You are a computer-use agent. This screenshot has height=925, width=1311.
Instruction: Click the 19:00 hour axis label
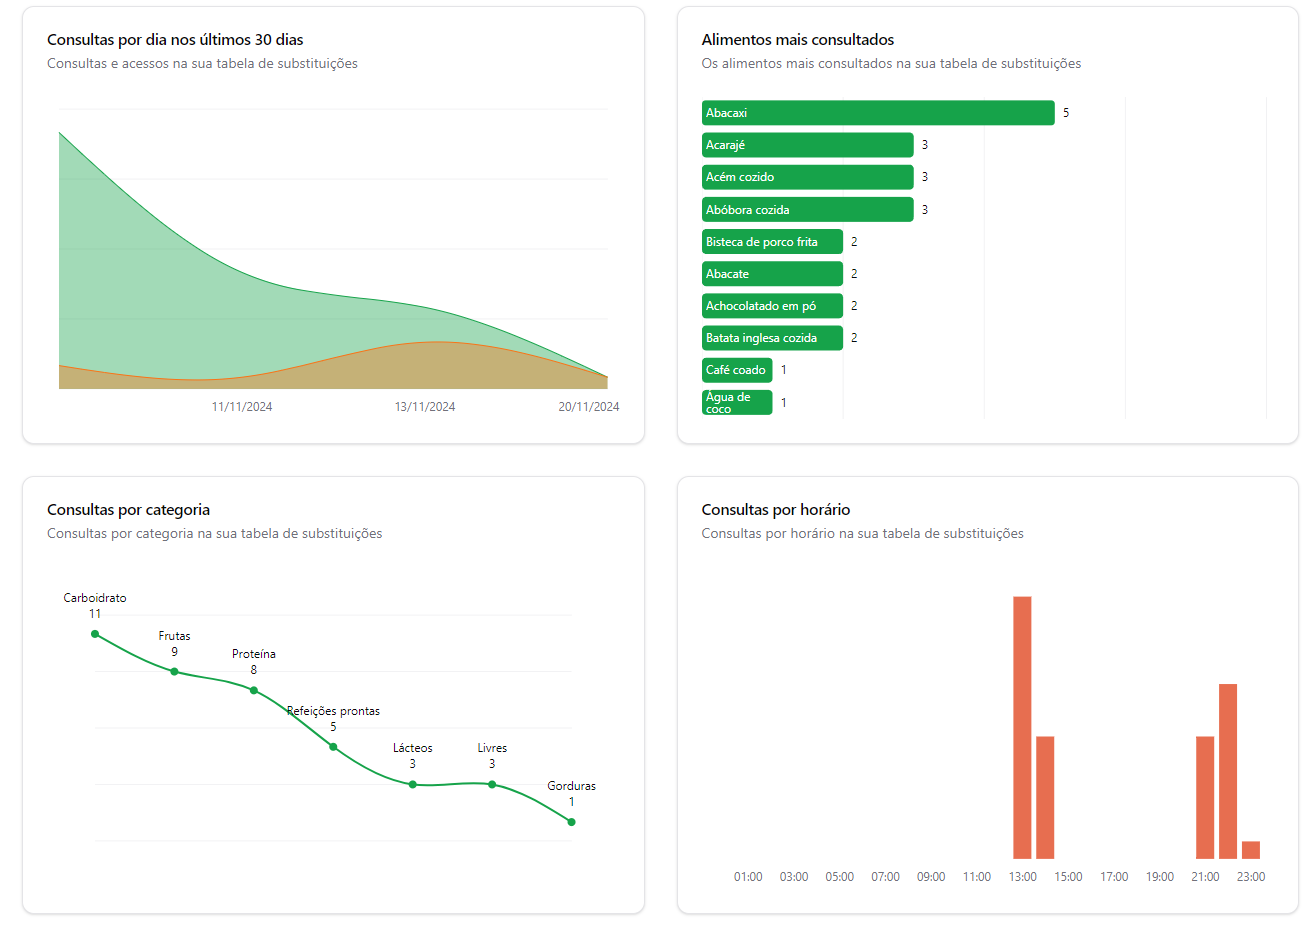tap(1160, 877)
